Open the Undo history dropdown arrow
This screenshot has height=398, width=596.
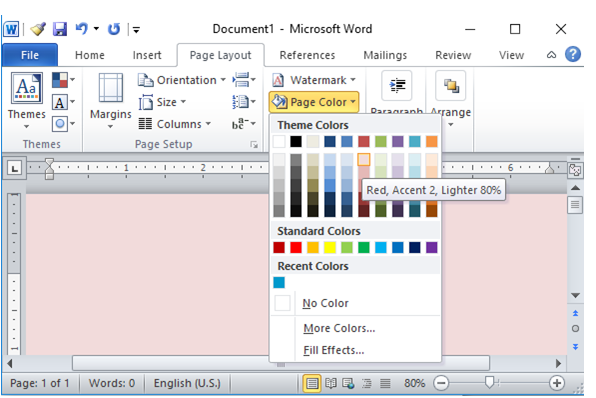pos(97,29)
